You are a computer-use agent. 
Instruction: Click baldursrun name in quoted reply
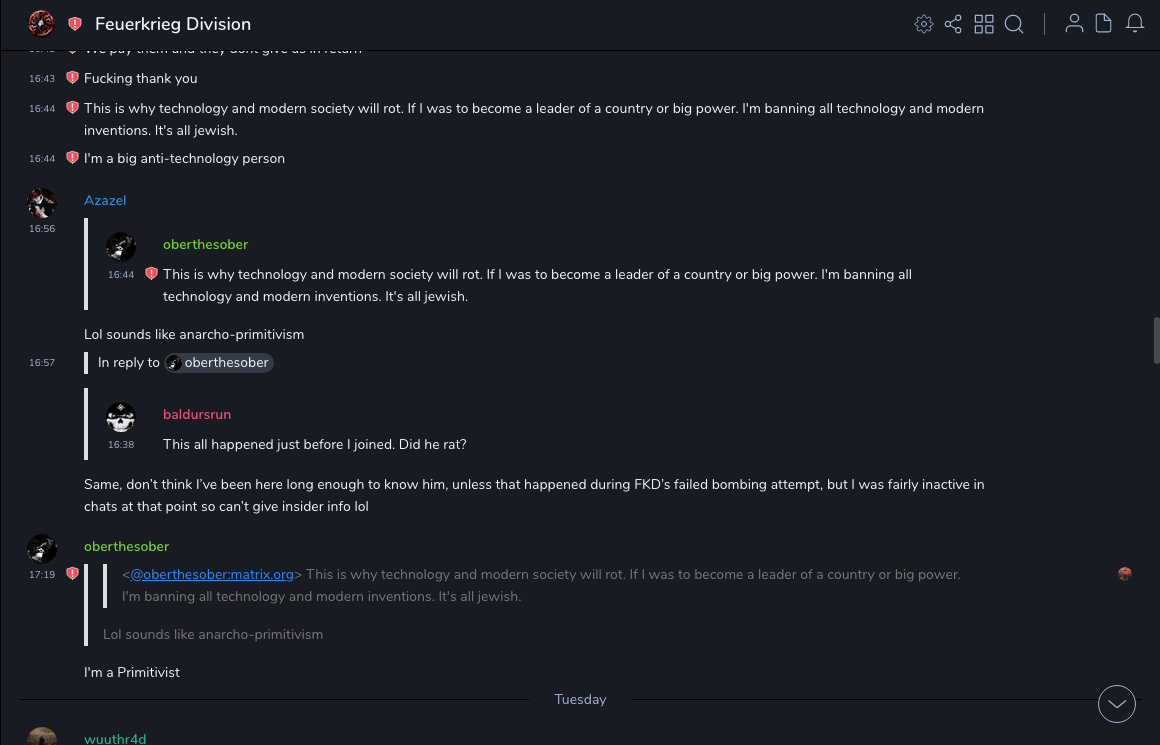(197, 415)
